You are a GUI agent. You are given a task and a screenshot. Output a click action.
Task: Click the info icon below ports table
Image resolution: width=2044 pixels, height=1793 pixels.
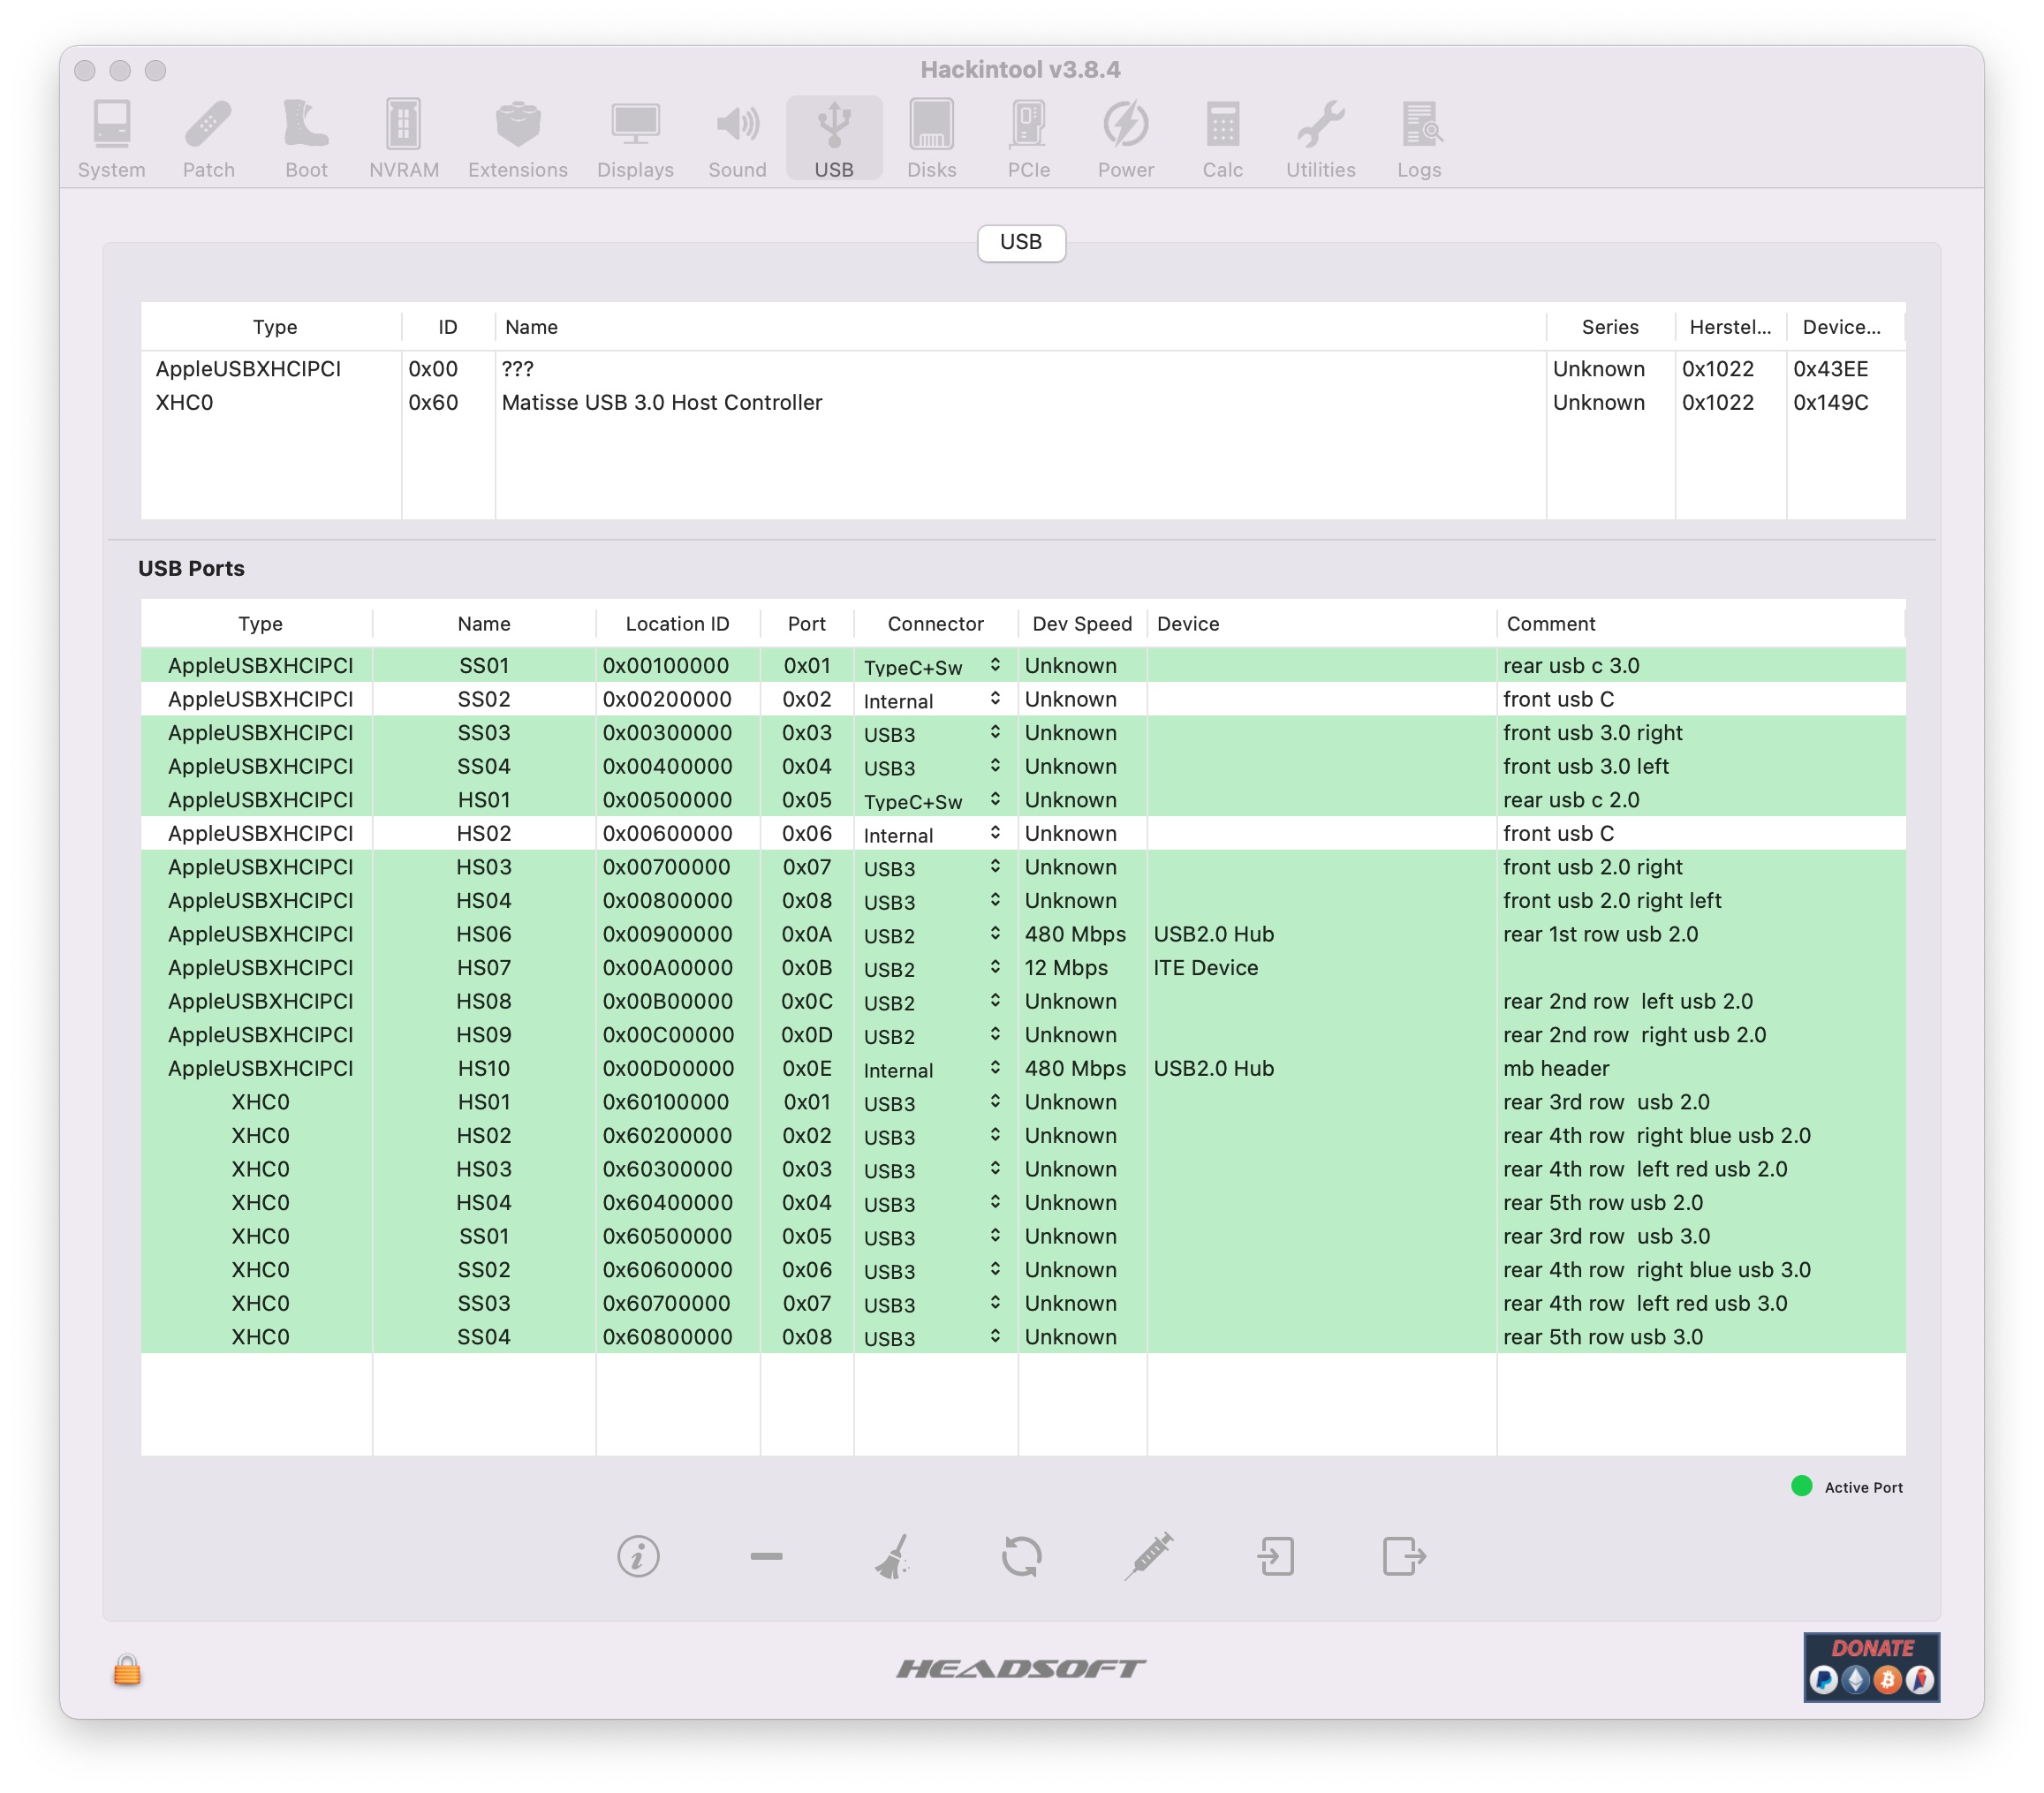point(638,1556)
